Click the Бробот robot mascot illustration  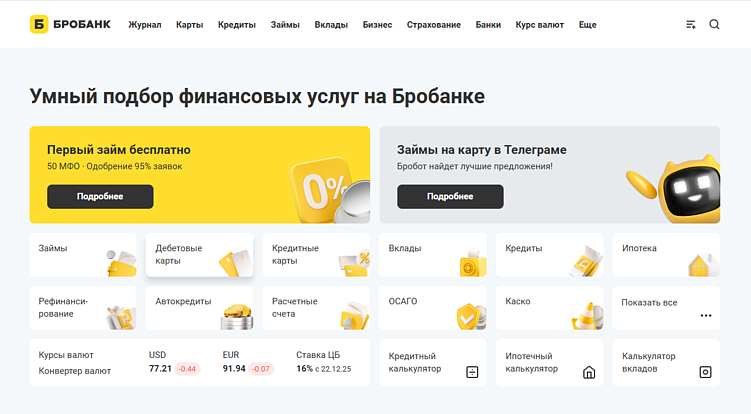[x=673, y=189]
